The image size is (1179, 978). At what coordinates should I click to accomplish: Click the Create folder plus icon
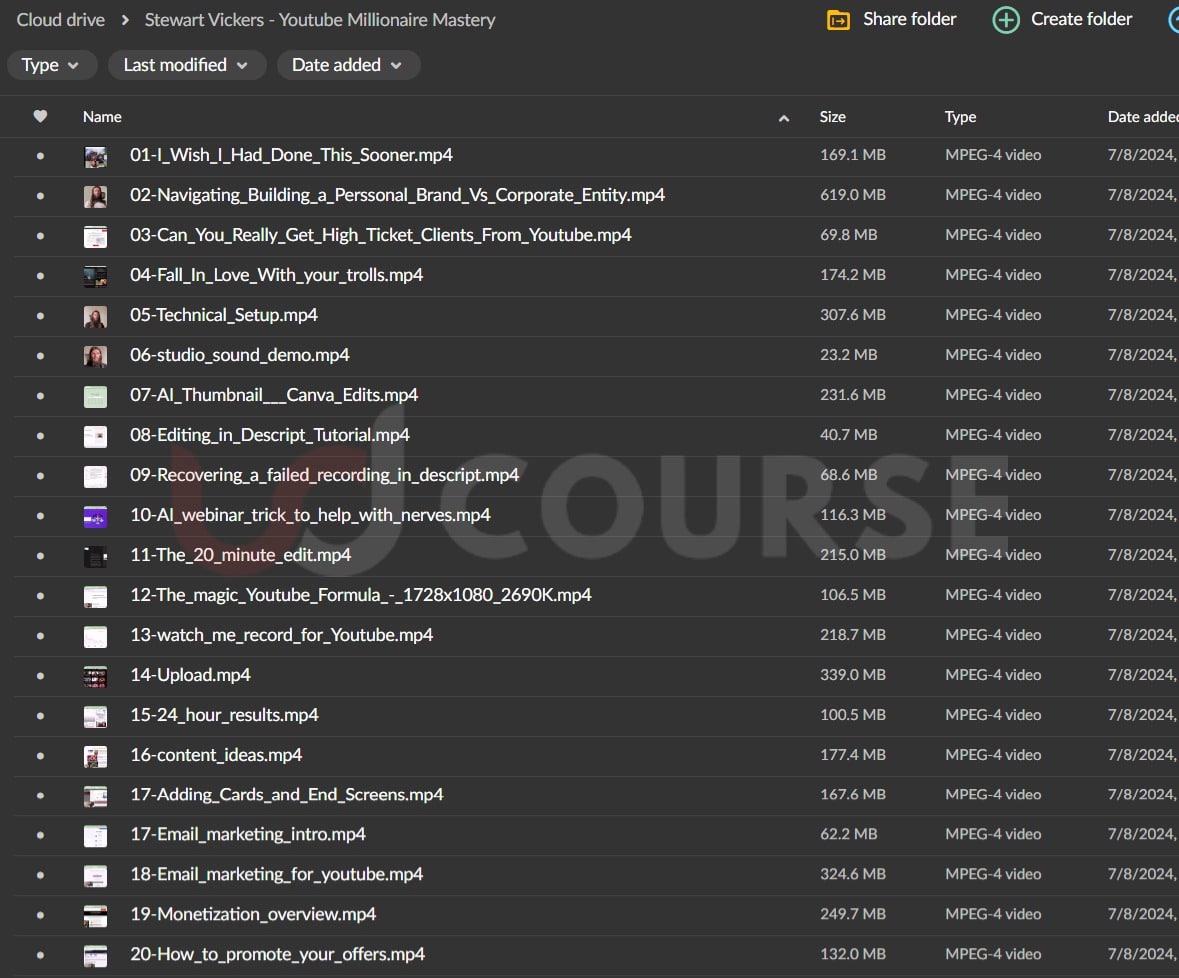1005,20
